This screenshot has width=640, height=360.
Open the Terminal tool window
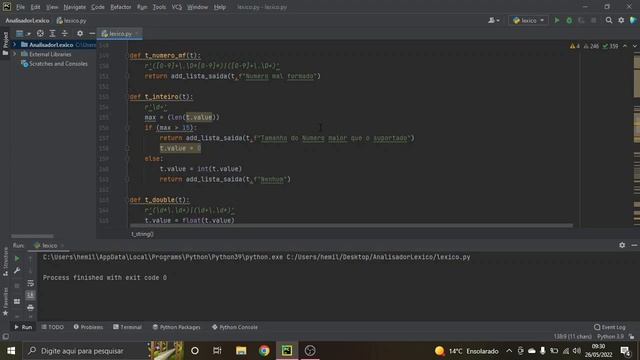click(x=127, y=327)
